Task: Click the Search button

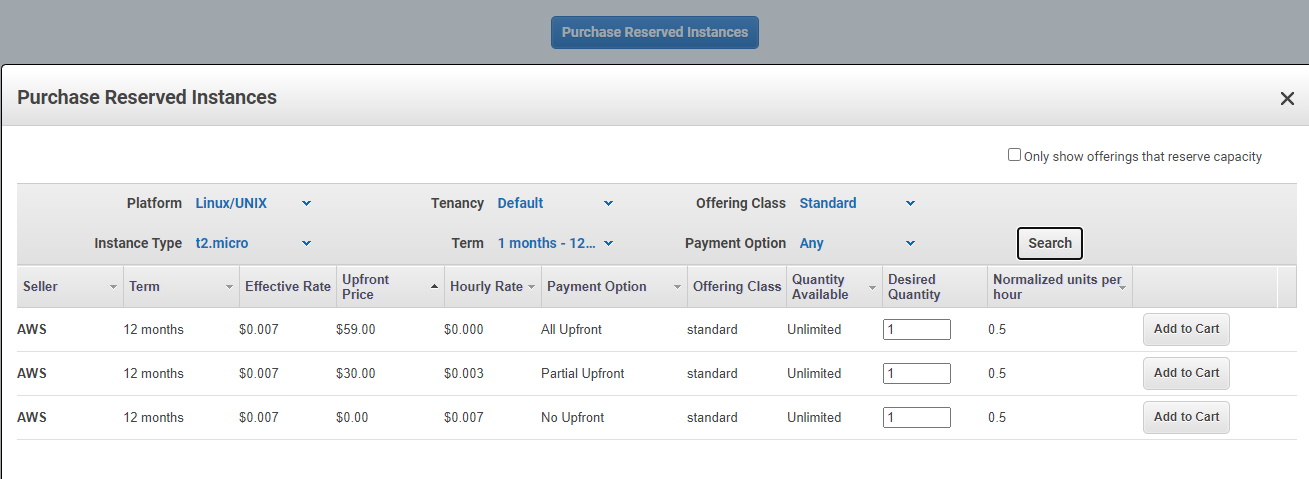Action: pyautogui.click(x=1050, y=243)
